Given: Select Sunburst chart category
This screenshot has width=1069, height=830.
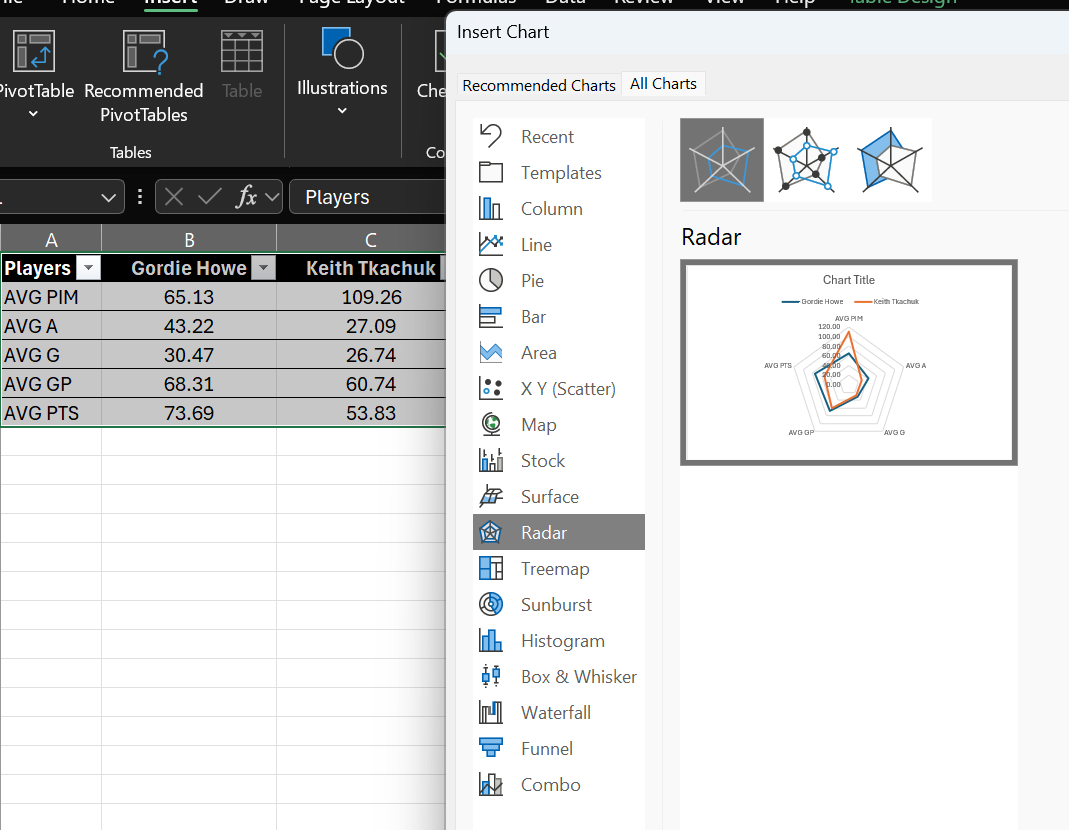Looking at the screenshot, I should pos(558,605).
